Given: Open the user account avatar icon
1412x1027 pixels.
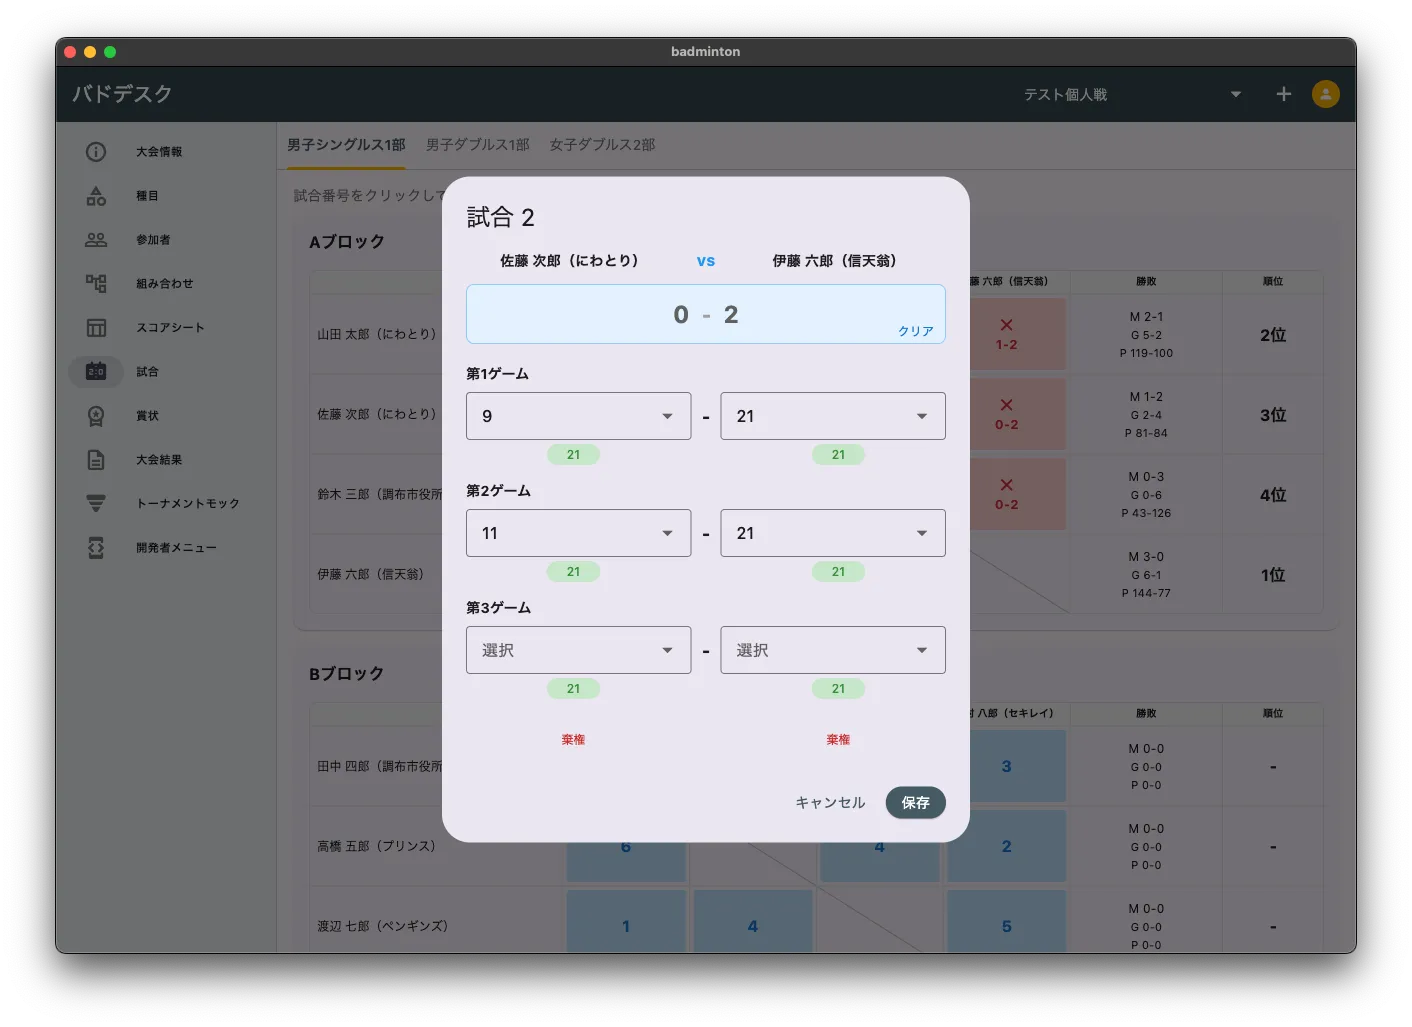Looking at the screenshot, I should tap(1325, 94).
